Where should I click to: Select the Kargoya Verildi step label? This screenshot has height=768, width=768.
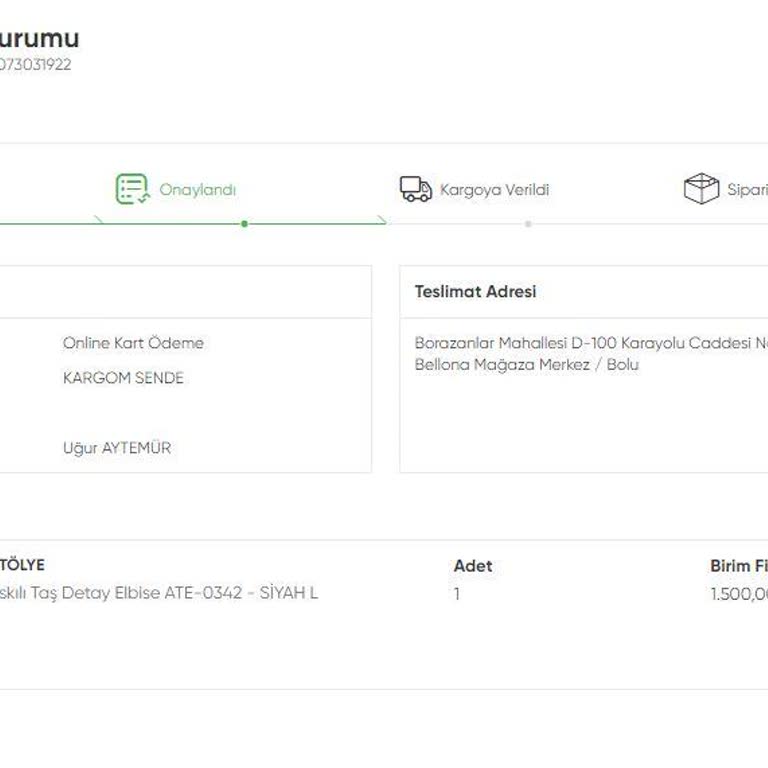click(x=494, y=190)
